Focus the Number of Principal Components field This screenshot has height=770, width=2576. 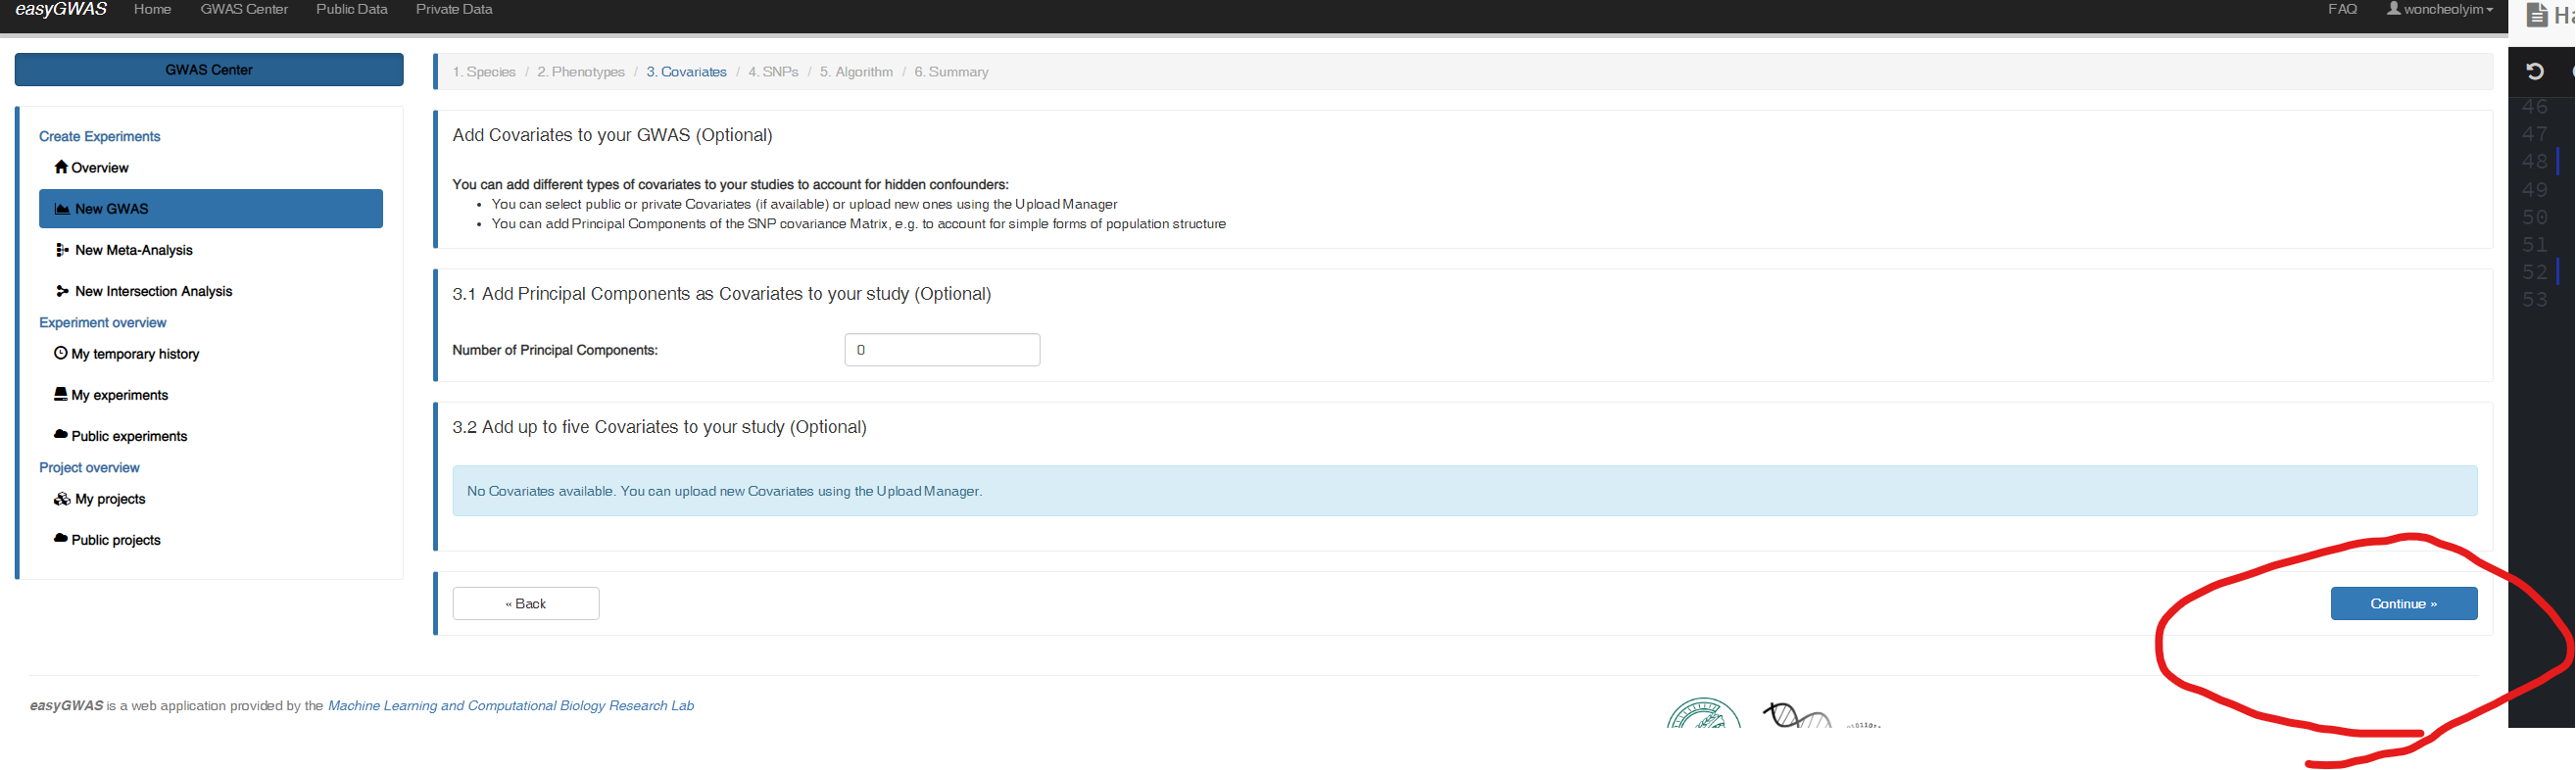point(942,350)
